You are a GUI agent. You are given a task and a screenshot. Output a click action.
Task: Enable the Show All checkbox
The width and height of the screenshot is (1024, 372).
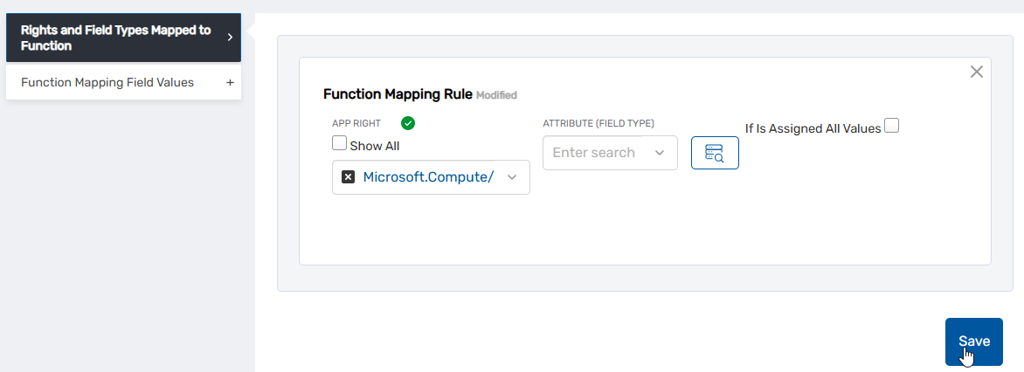coord(340,143)
